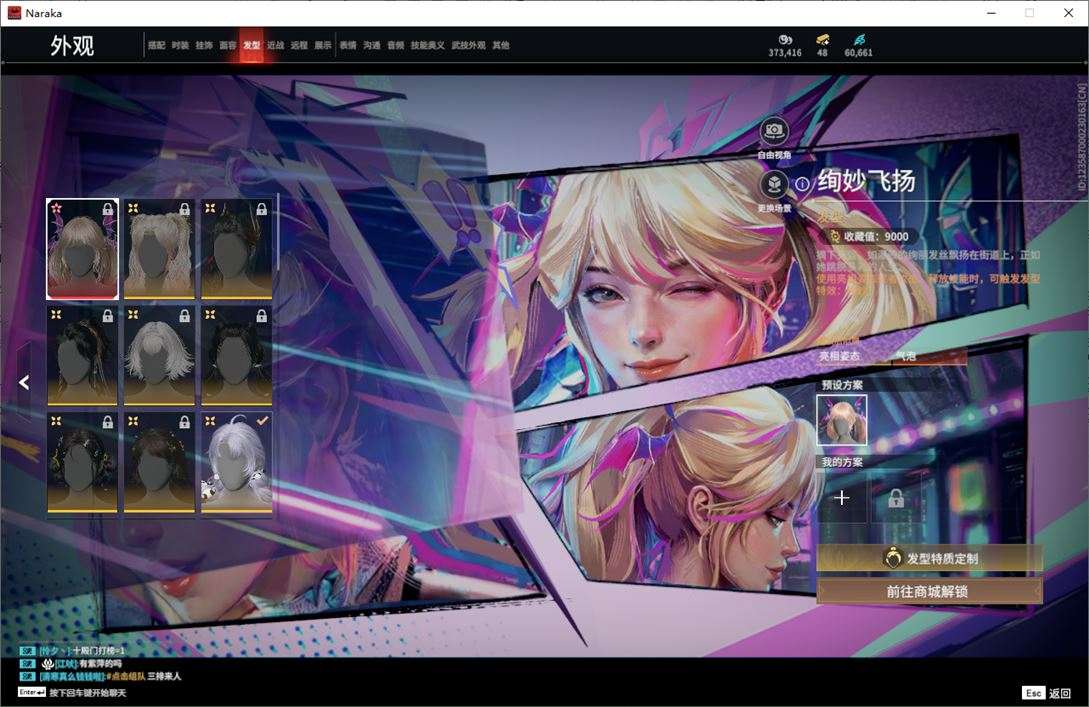This screenshot has height=707, width=1089.
Task: Click the 绚妙飞扬 hairstyle title
Action: pos(866,181)
